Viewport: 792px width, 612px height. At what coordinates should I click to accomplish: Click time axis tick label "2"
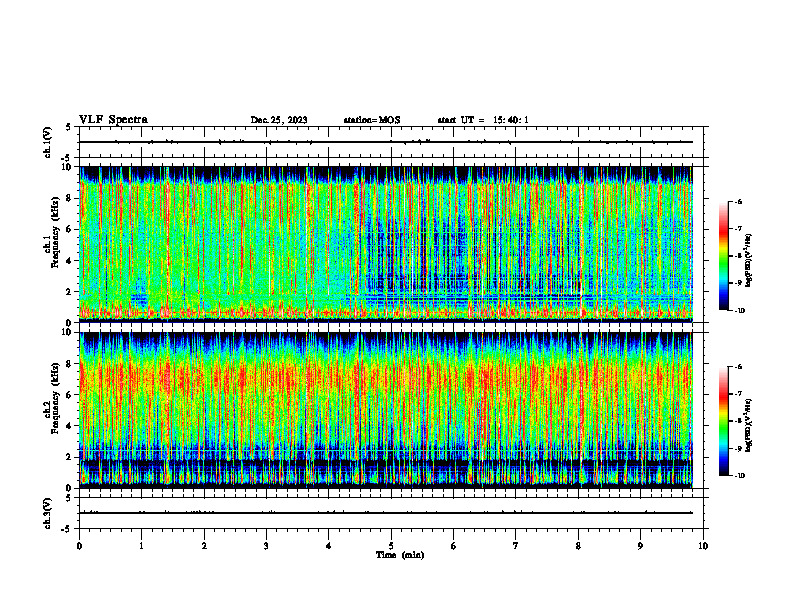204,546
